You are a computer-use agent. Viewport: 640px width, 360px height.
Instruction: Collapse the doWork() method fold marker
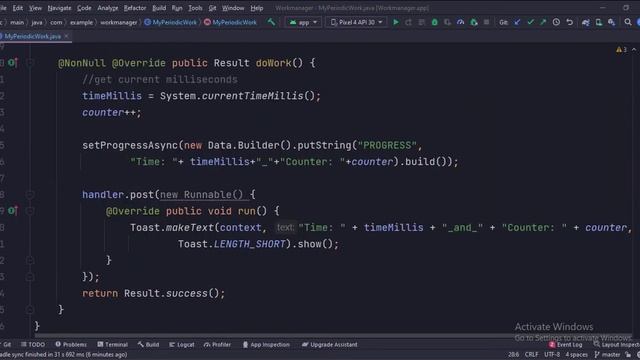tap(30, 62)
